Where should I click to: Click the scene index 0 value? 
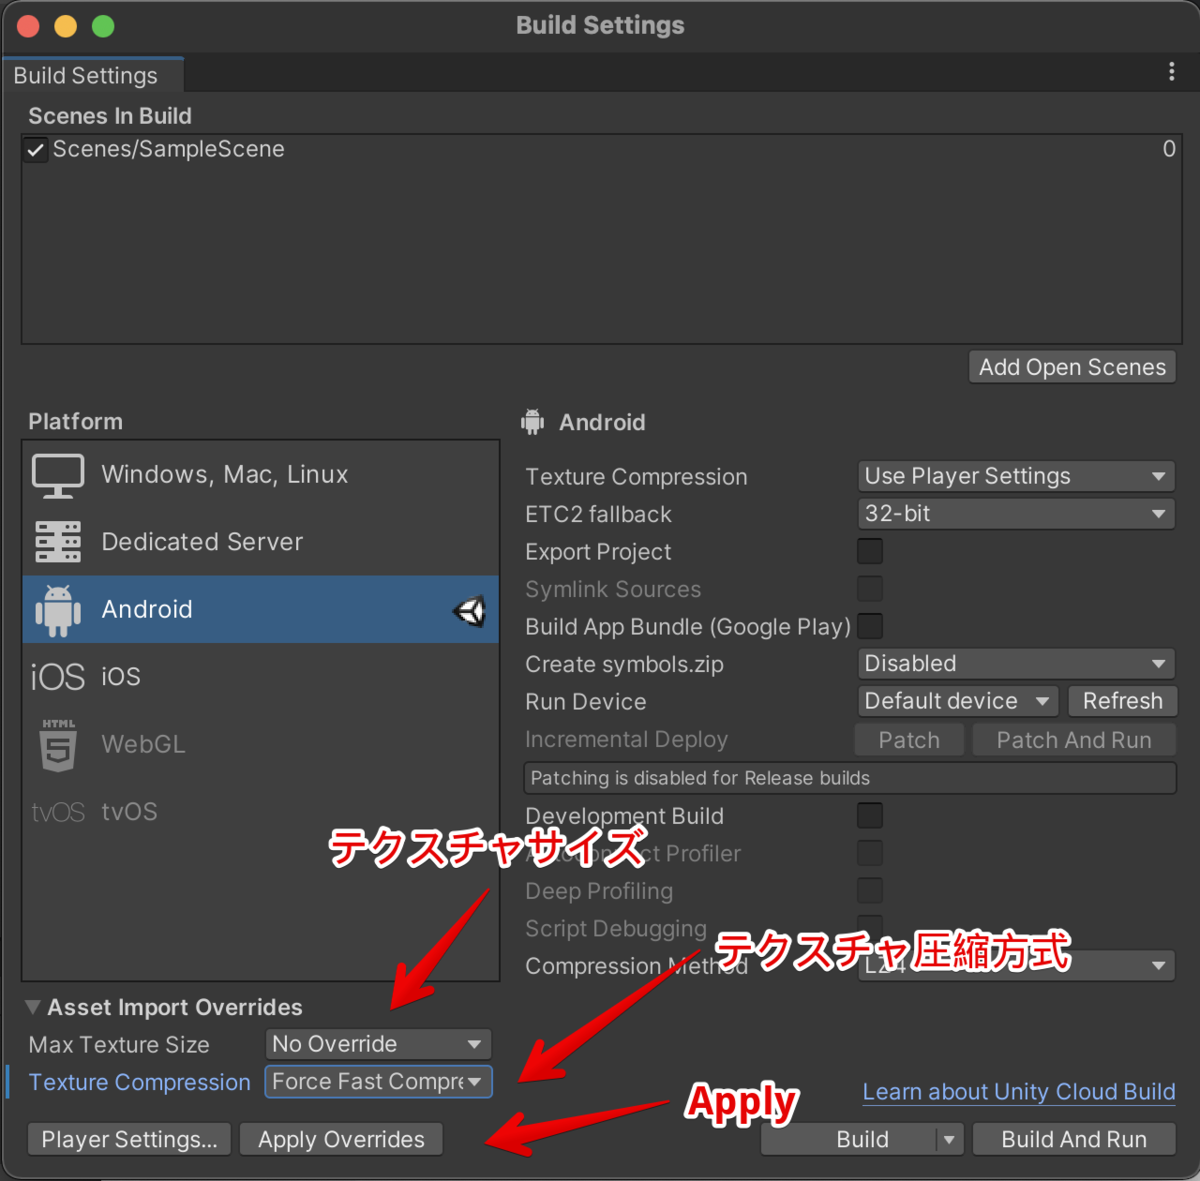1169,149
